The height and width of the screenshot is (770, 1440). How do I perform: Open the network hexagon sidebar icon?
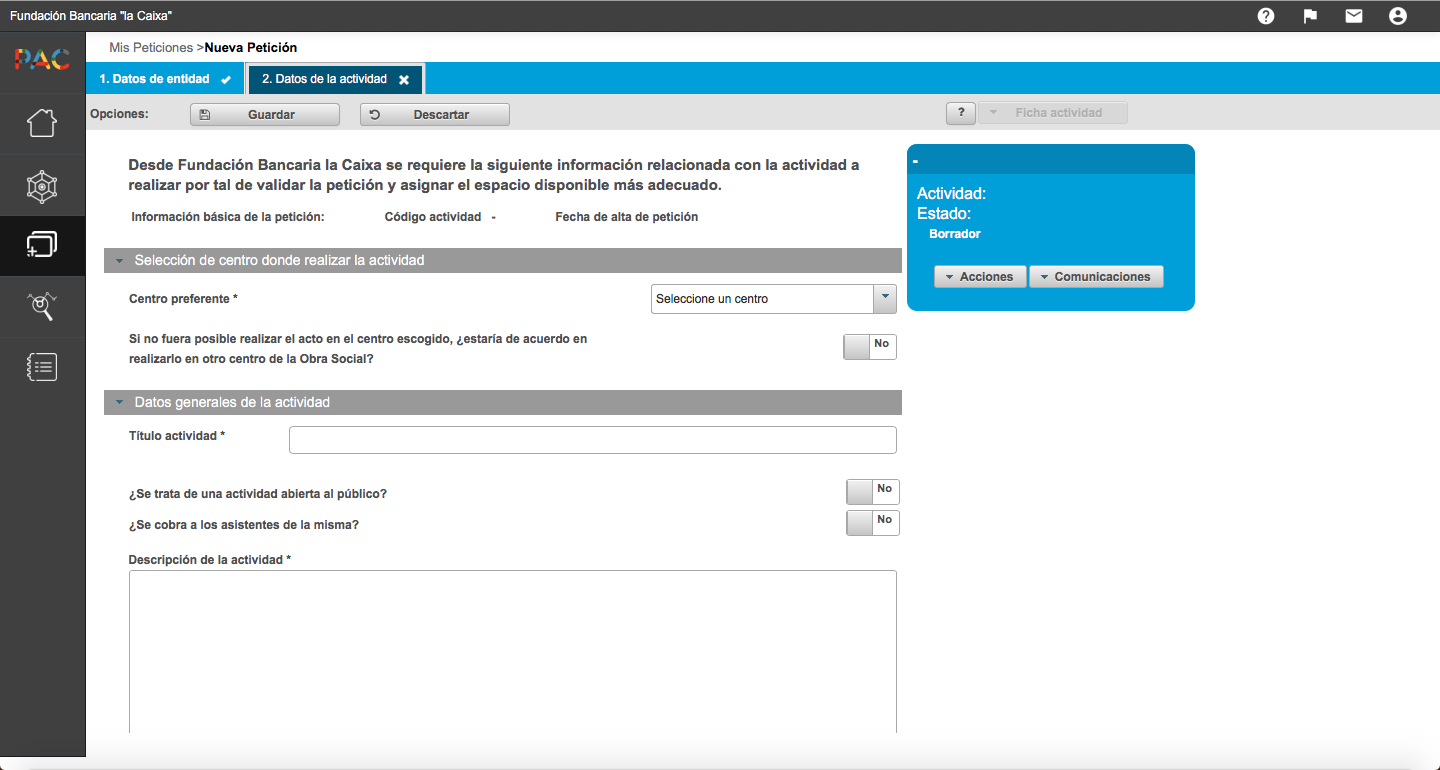tap(42, 185)
